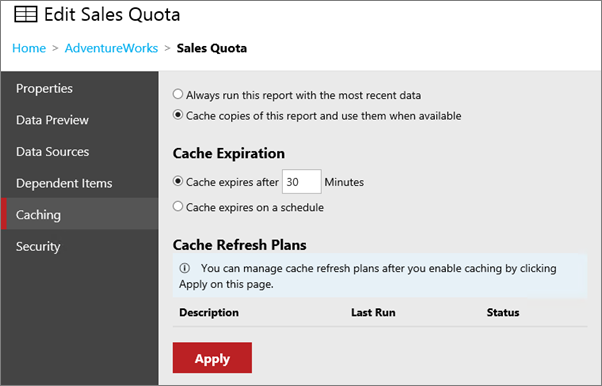
Task: Open the Data Preview section
Action: click(x=79, y=120)
